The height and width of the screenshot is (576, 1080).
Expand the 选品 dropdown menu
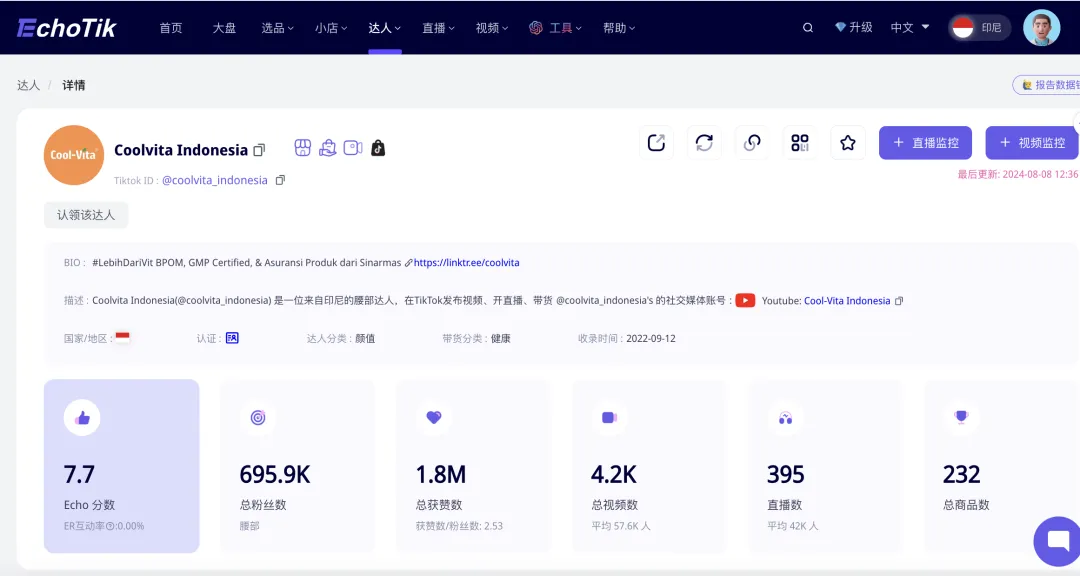click(277, 28)
